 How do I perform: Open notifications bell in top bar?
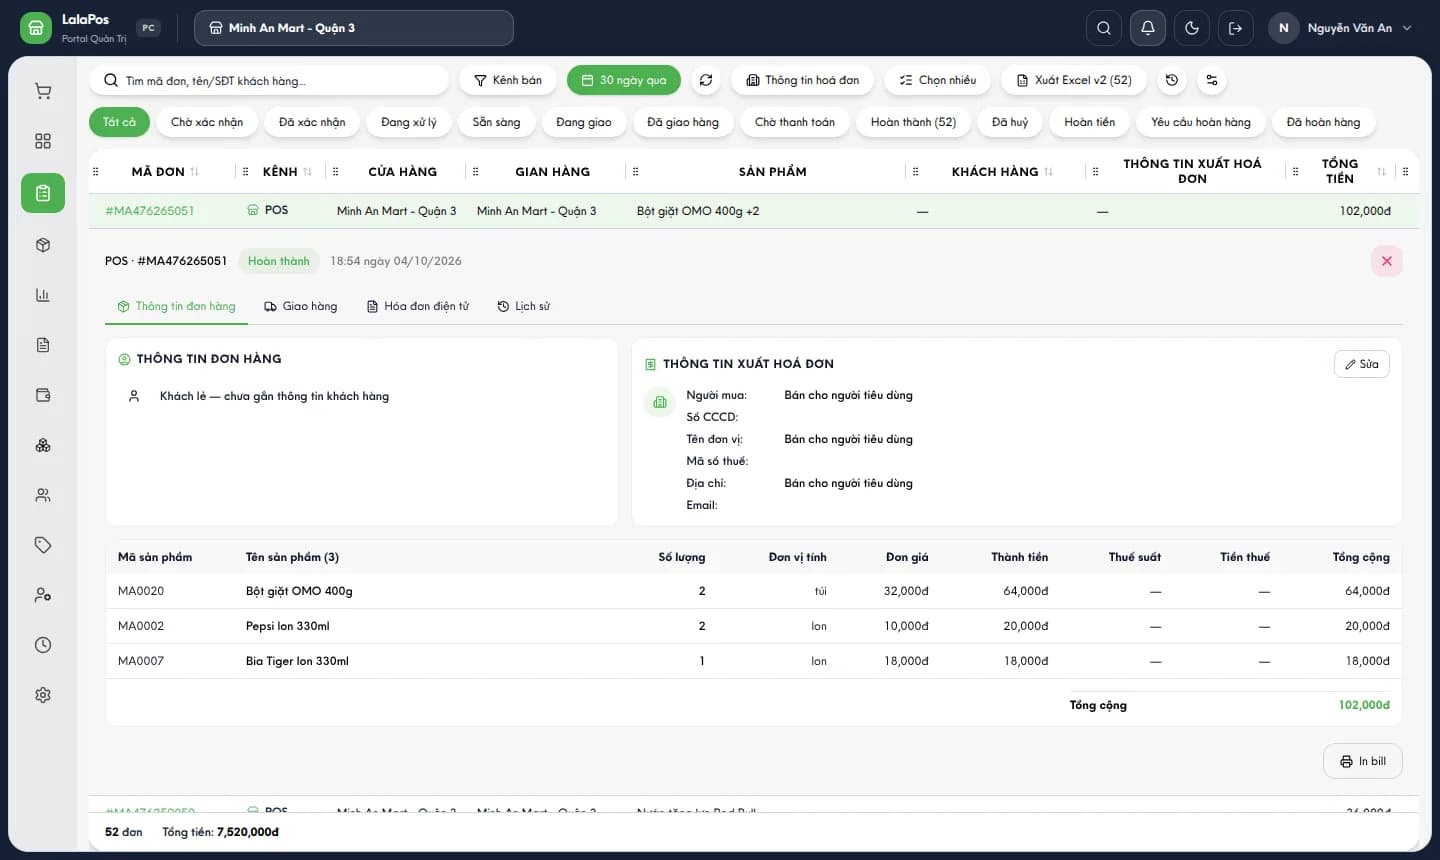(x=1148, y=28)
